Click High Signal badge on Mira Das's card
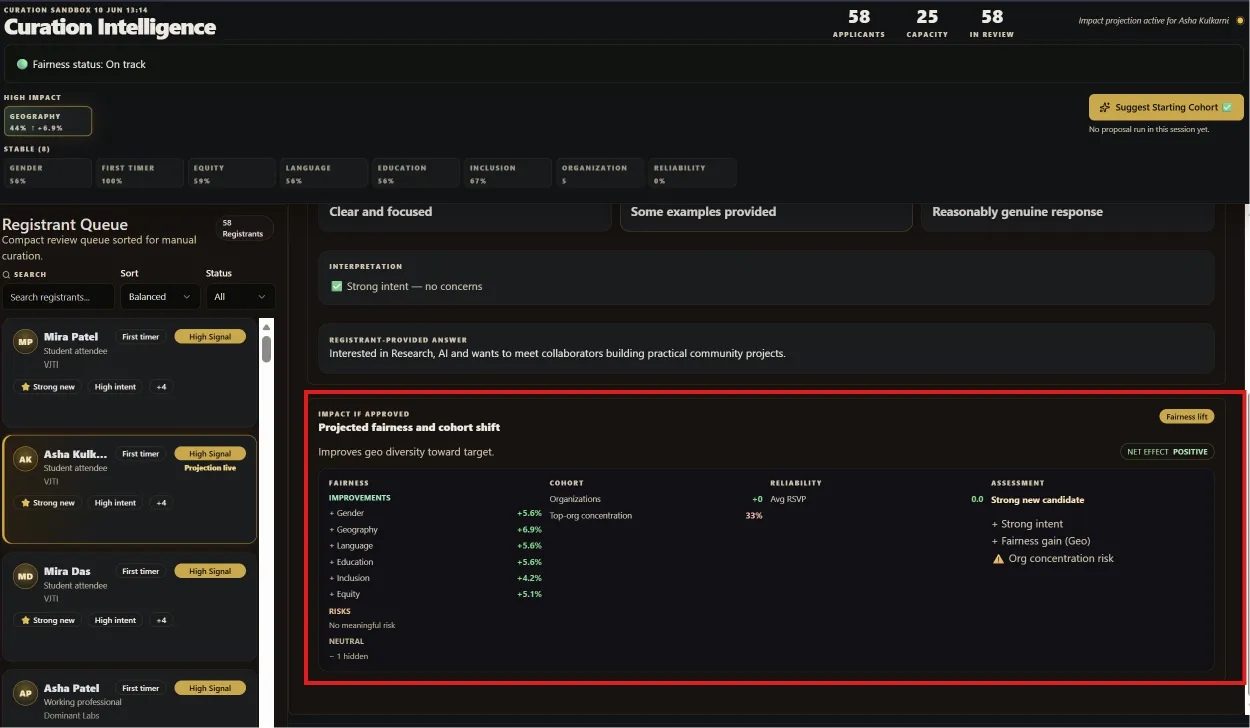The image size is (1250, 728). point(210,571)
